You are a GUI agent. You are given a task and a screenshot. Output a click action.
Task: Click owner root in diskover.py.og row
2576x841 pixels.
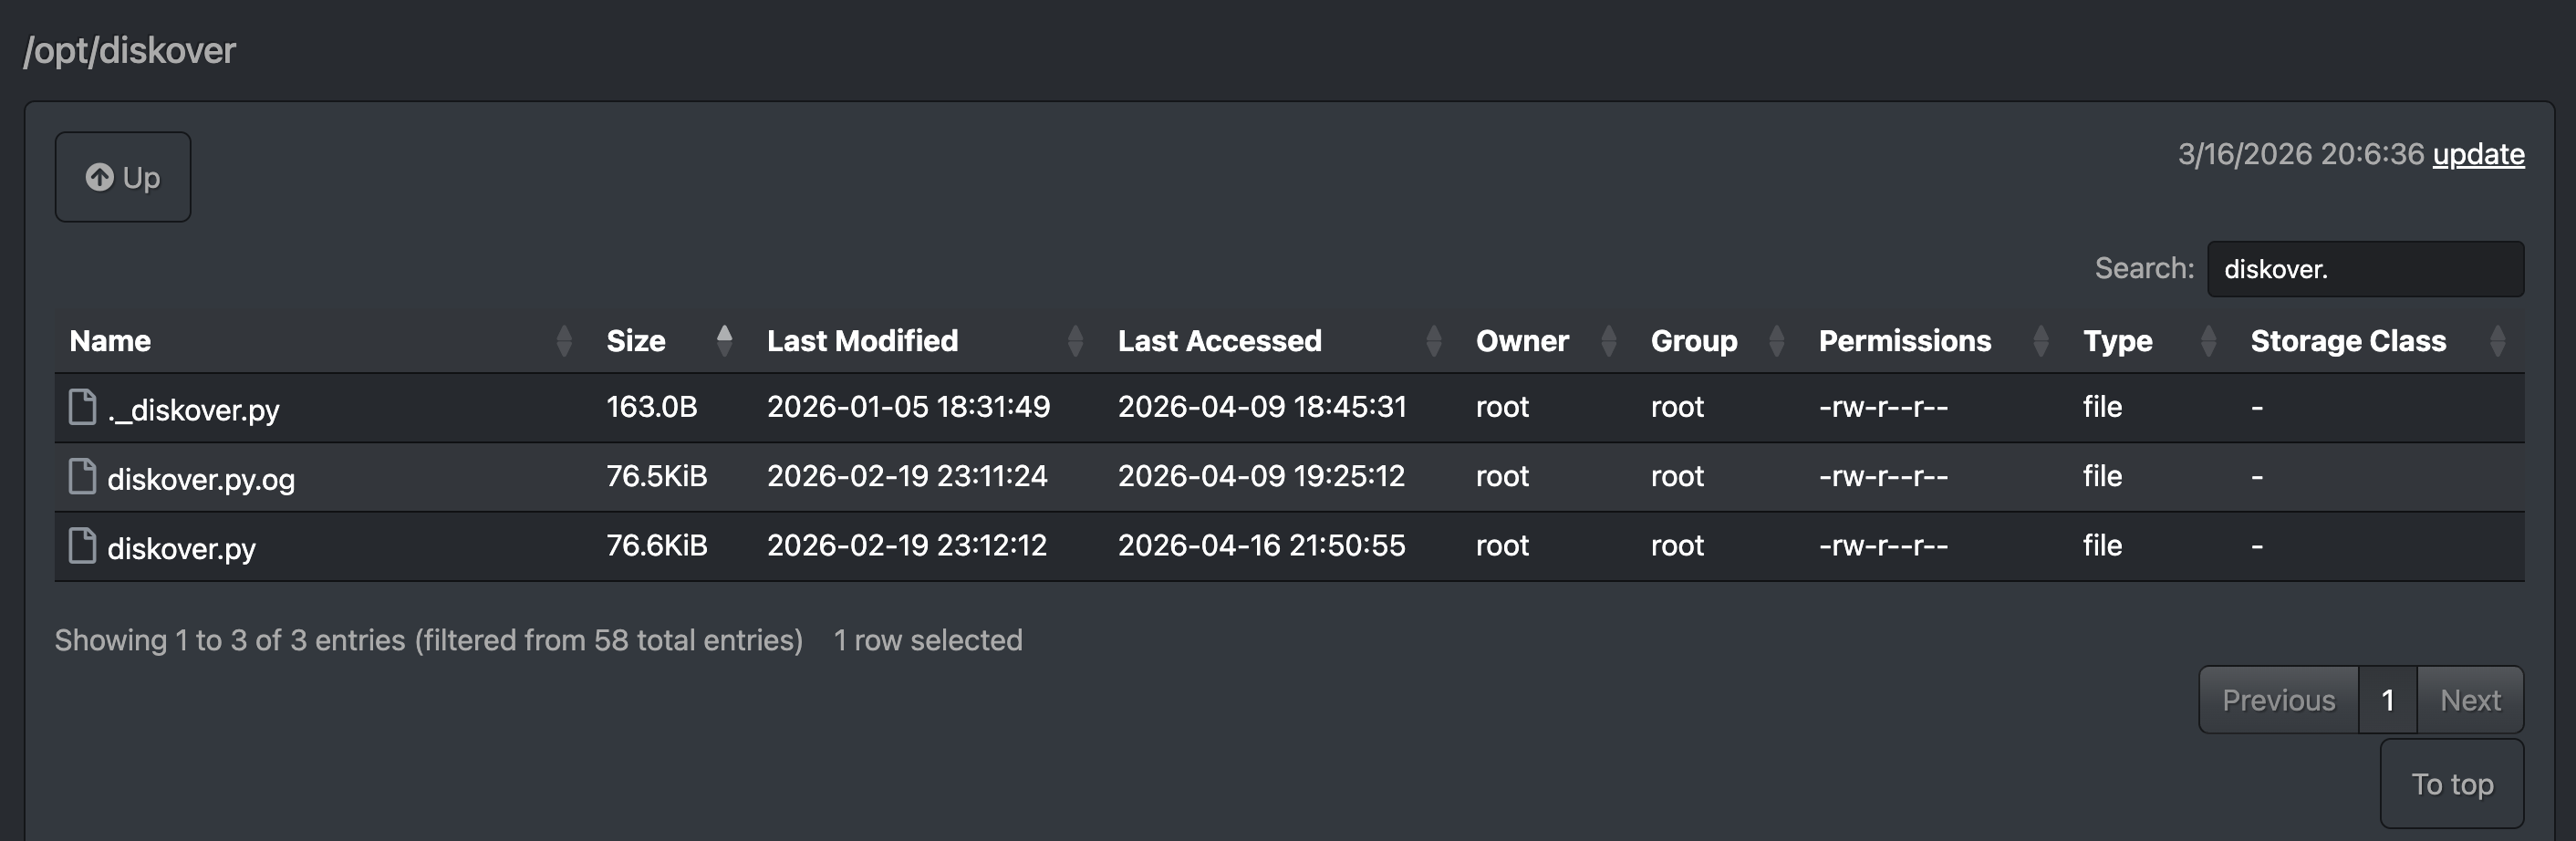[1502, 476]
